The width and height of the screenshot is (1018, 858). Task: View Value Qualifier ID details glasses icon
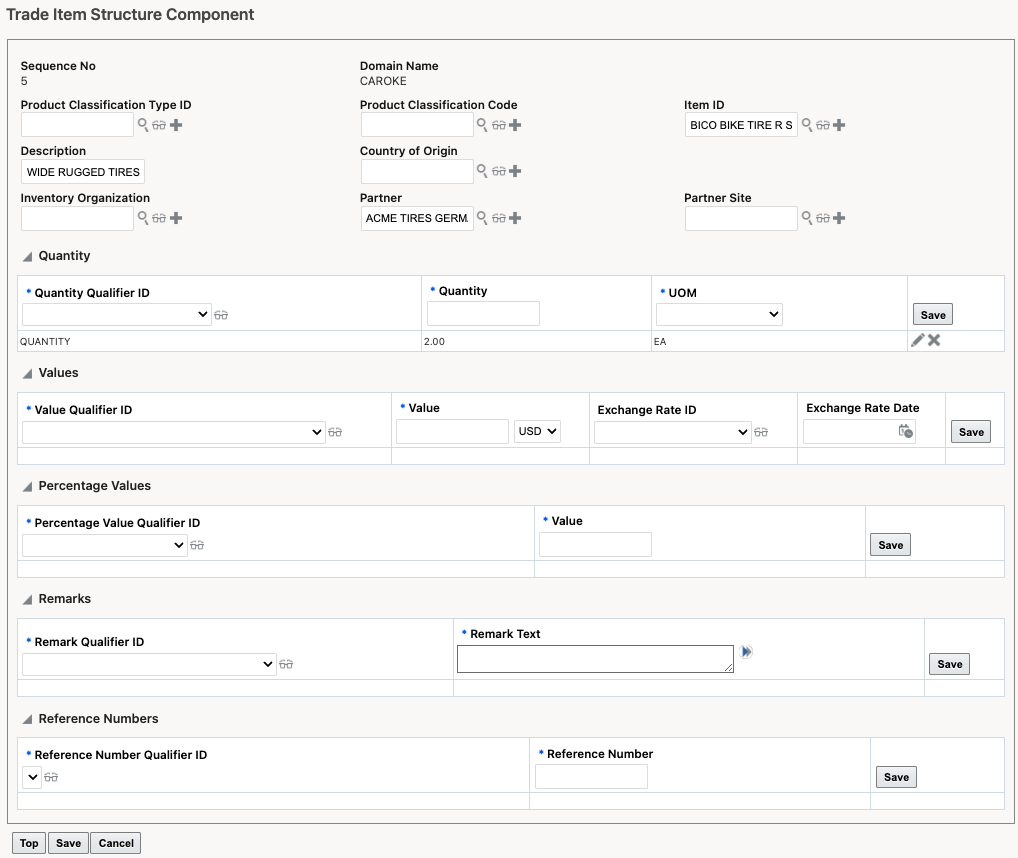tap(335, 432)
